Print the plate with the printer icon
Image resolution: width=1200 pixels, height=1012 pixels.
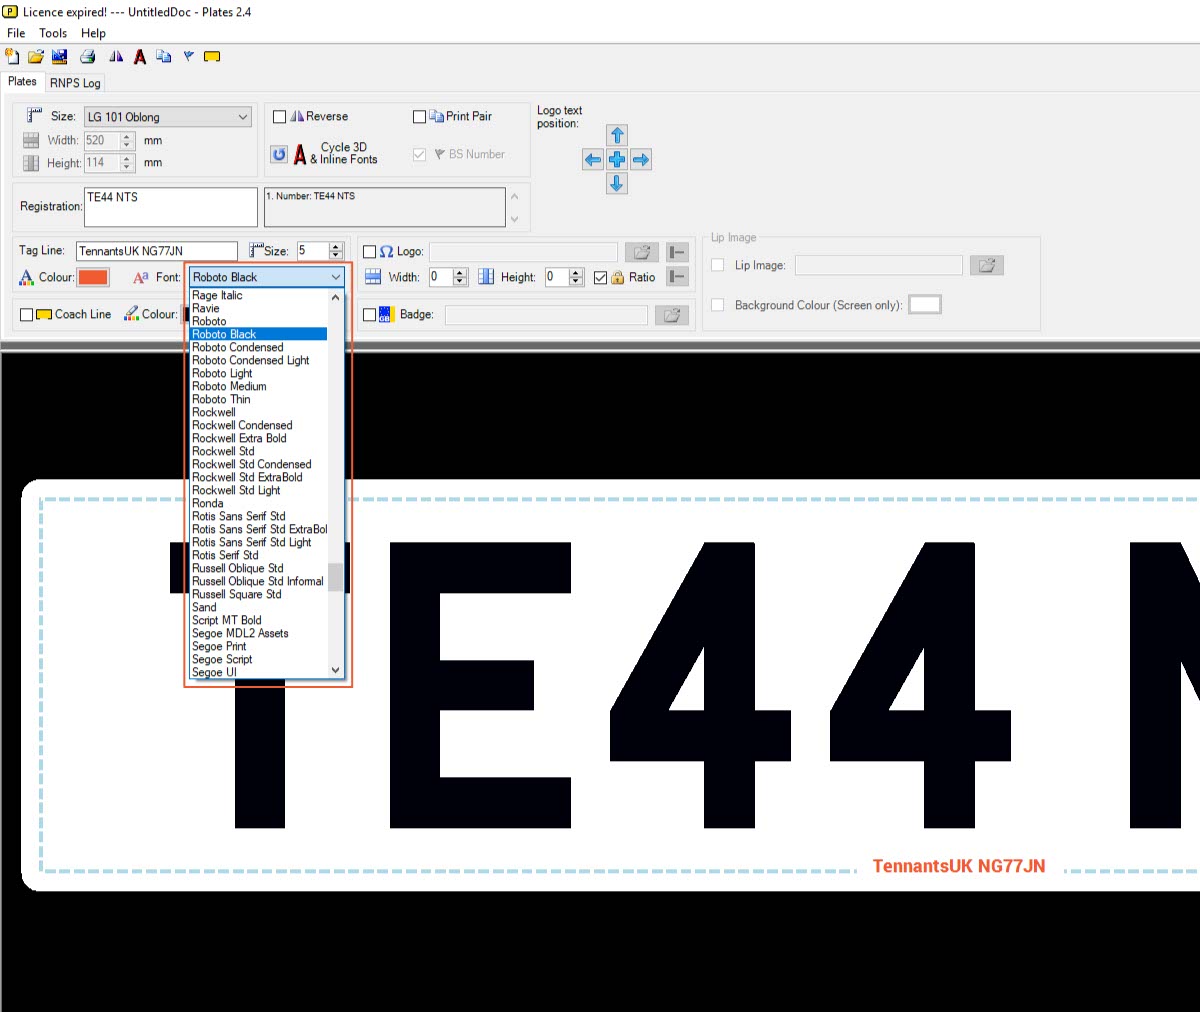point(88,57)
